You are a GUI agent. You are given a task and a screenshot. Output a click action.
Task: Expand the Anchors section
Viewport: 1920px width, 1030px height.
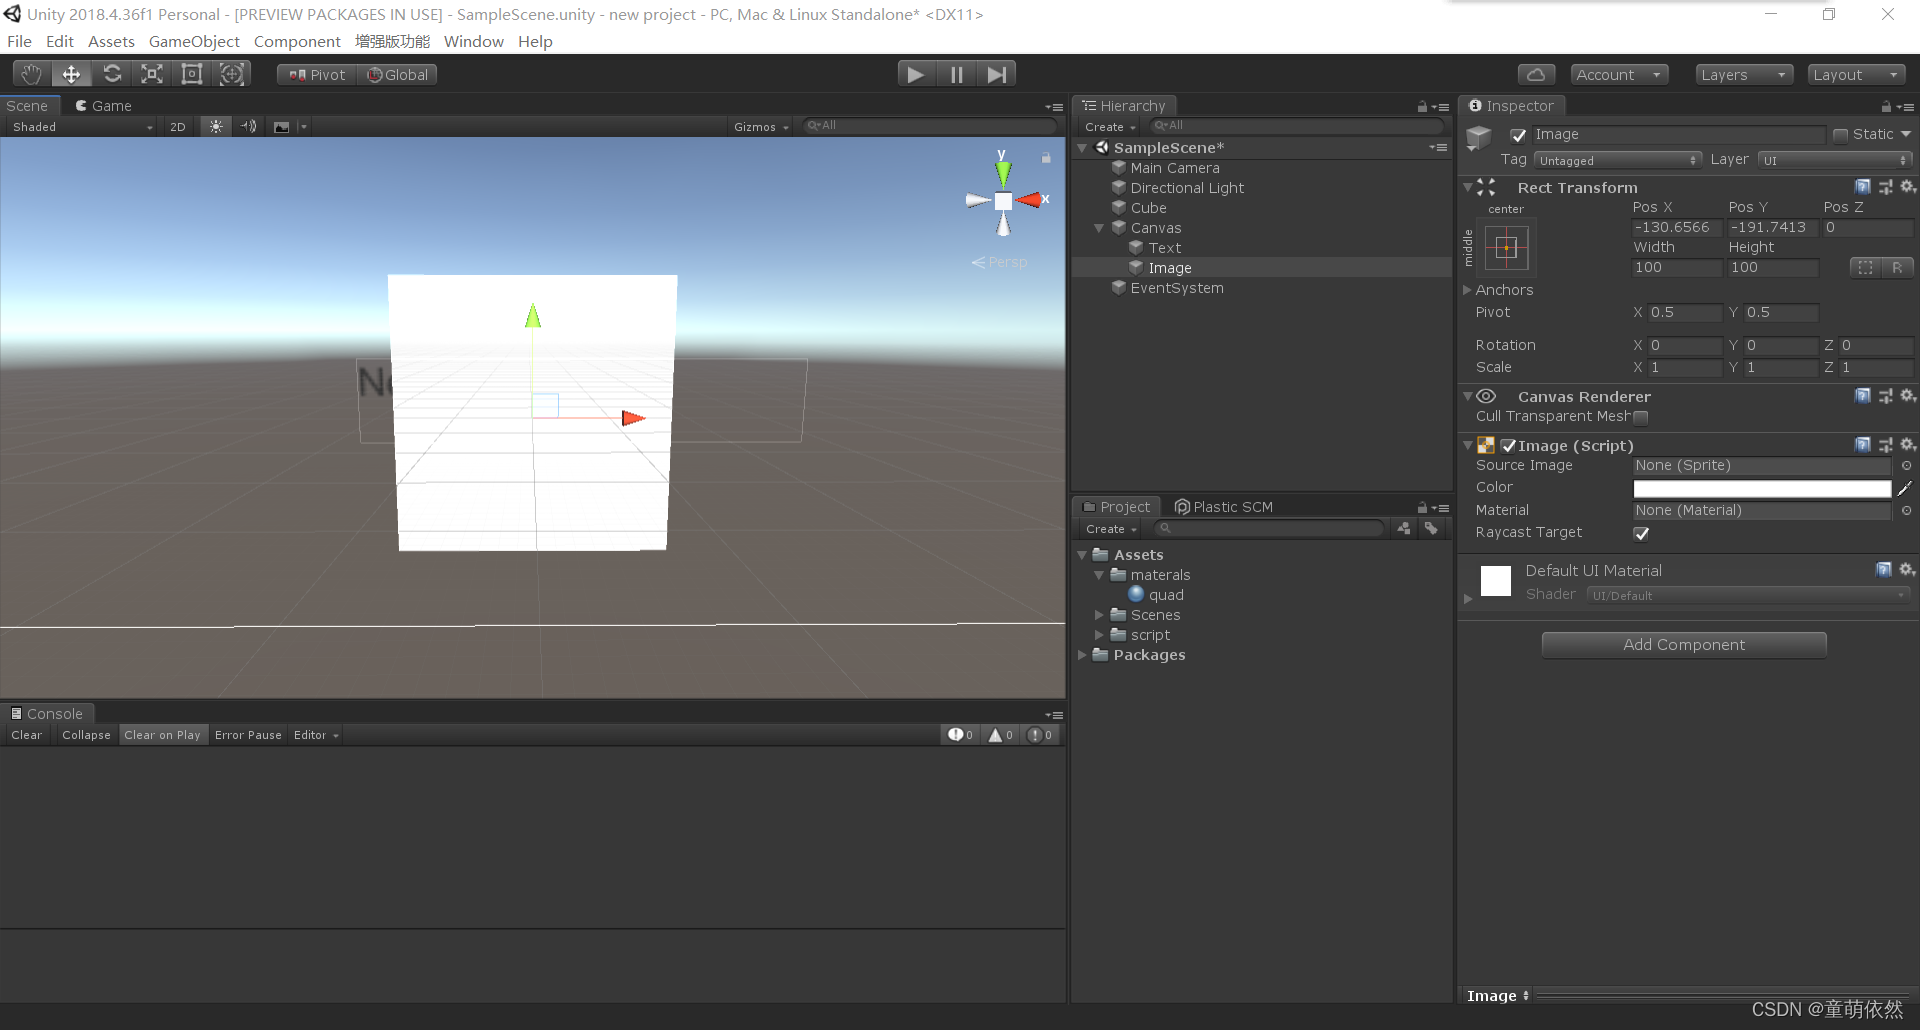point(1468,290)
